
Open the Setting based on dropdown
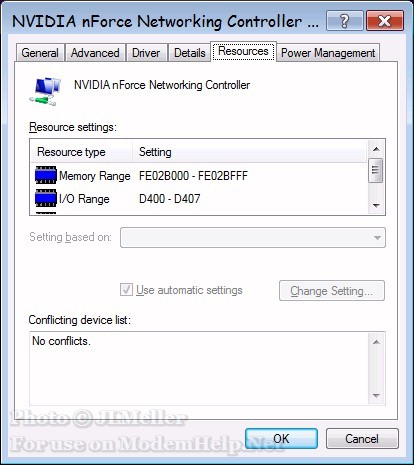(253, 237)
